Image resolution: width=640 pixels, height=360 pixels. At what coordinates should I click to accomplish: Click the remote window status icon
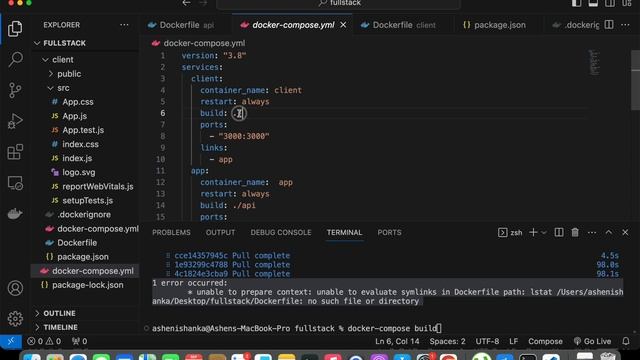coord(11,341)
